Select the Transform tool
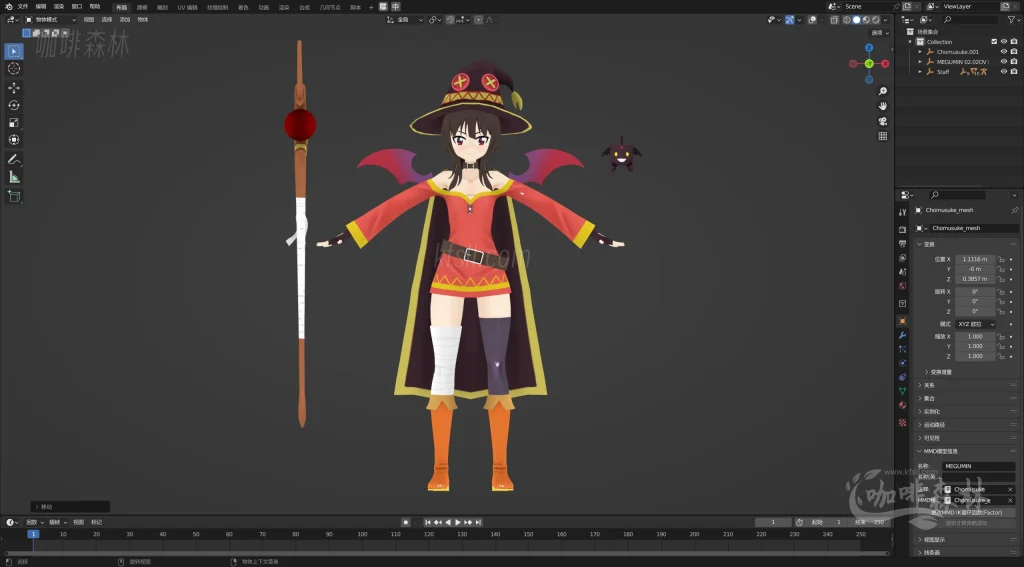The image size is (1024, 567). pyautogui.click(x=14, y=140)
